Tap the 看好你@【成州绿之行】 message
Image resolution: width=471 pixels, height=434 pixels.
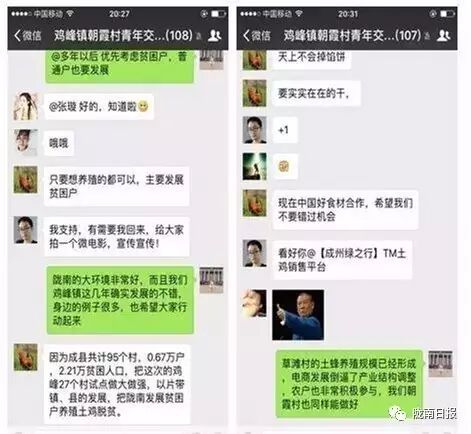(342, 260)
